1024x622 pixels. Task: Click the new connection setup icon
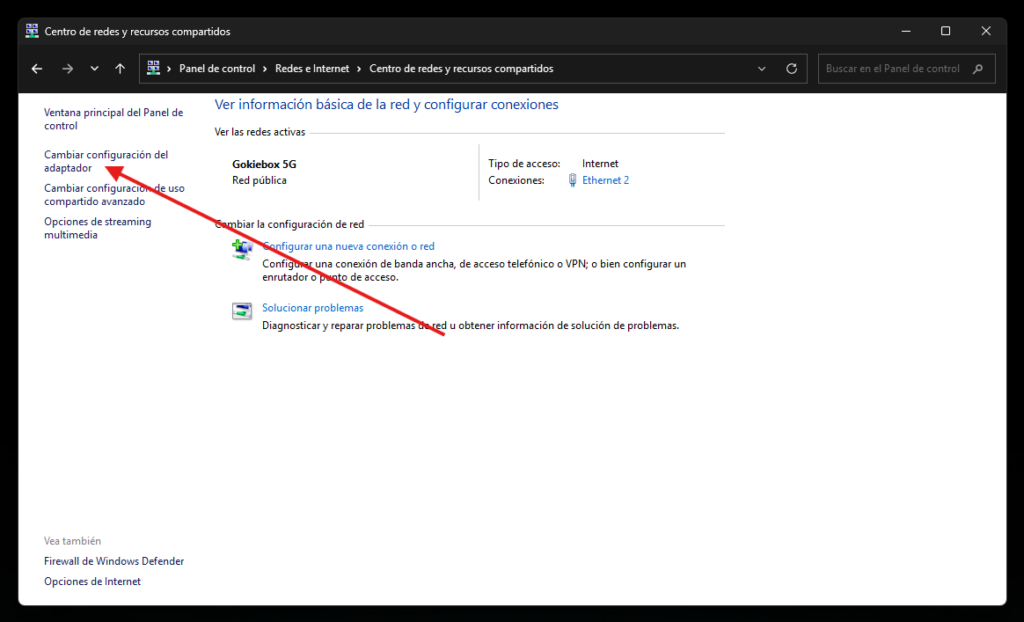point(242,250)
